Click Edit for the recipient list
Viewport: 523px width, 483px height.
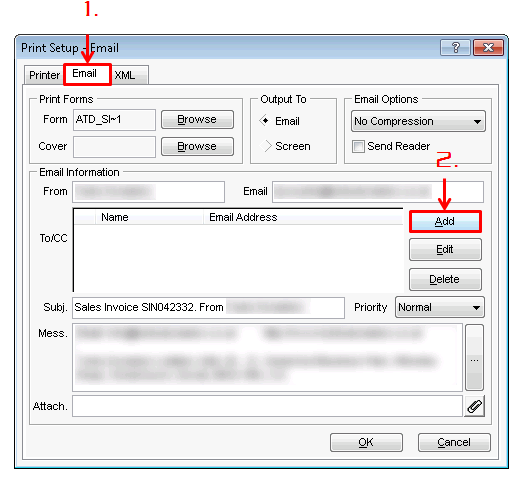(445, 249)
